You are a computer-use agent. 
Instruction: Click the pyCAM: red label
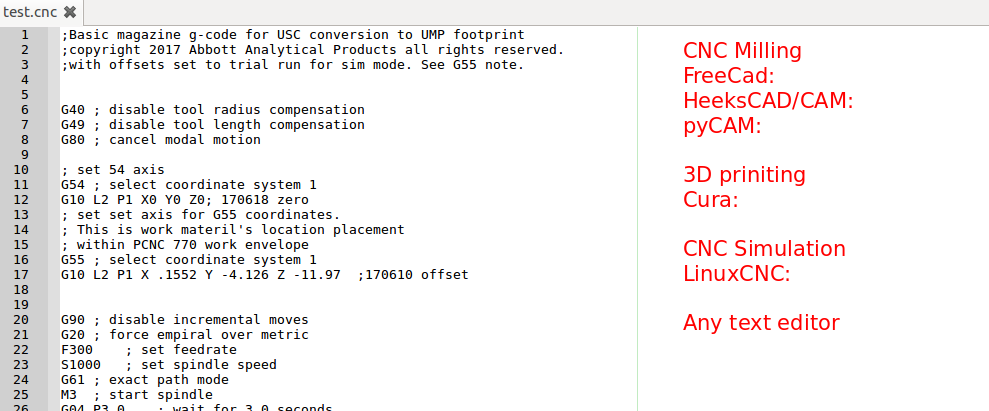[x=722, y=126]
